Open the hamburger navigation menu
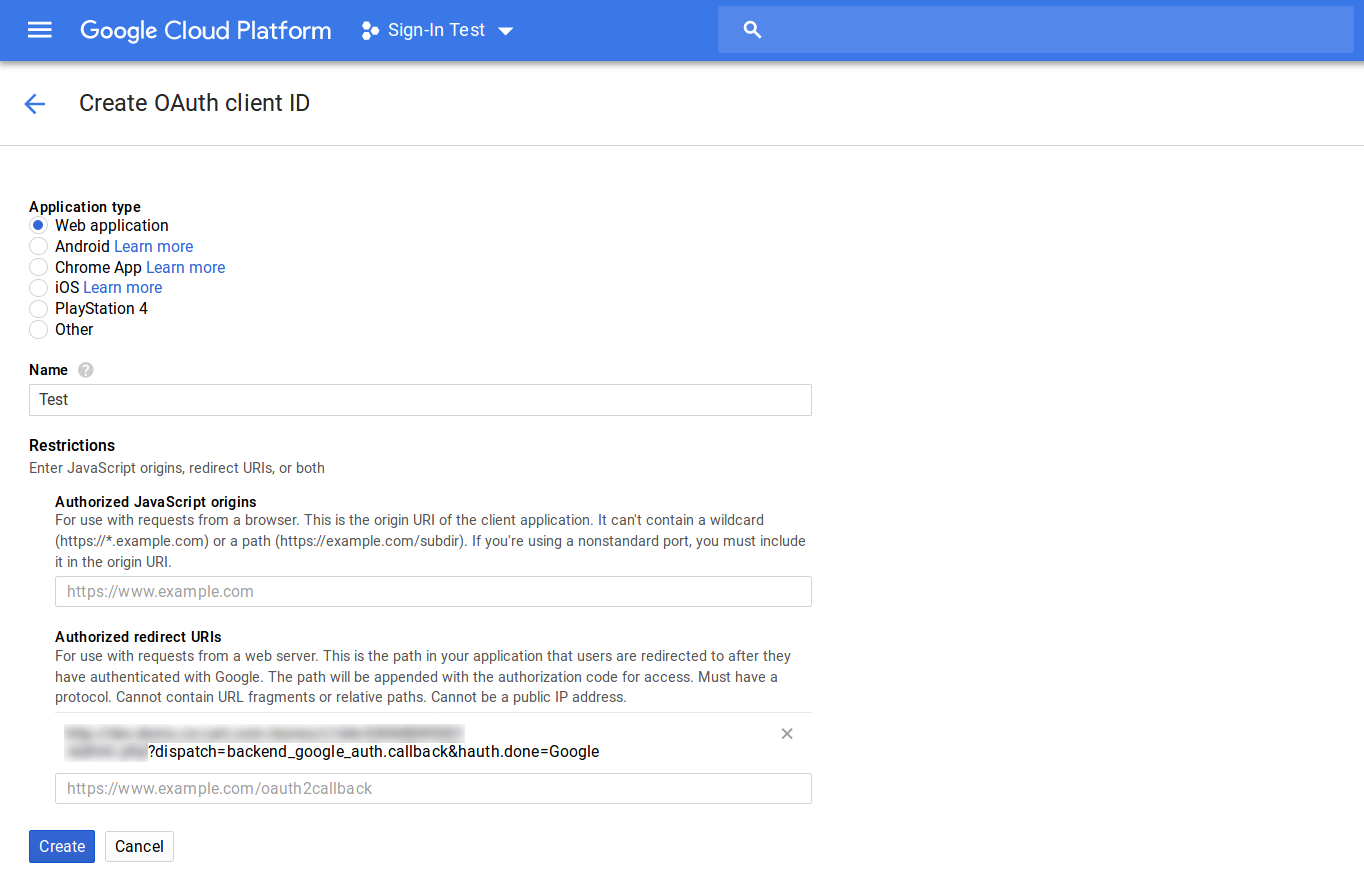1364x875 pixels. tap(40, 30)
